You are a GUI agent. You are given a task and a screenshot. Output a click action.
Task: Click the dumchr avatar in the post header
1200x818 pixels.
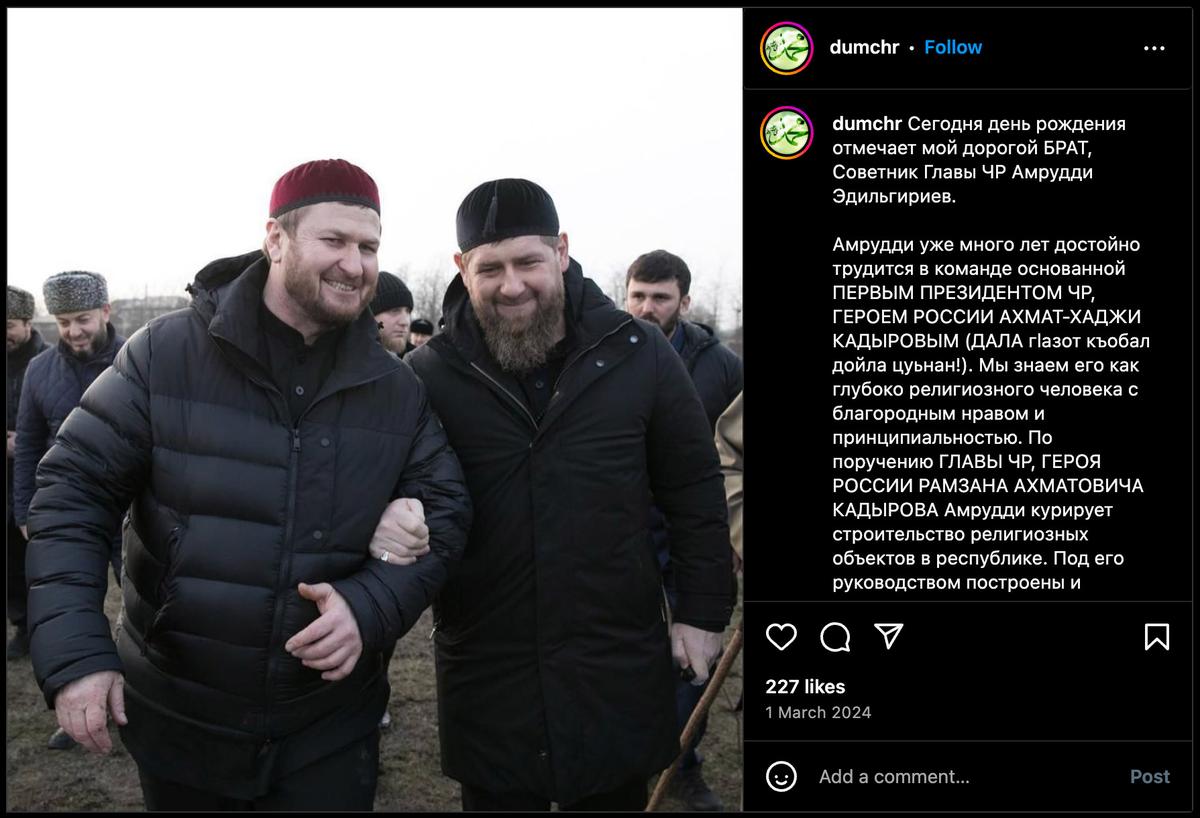coord(786,48)
